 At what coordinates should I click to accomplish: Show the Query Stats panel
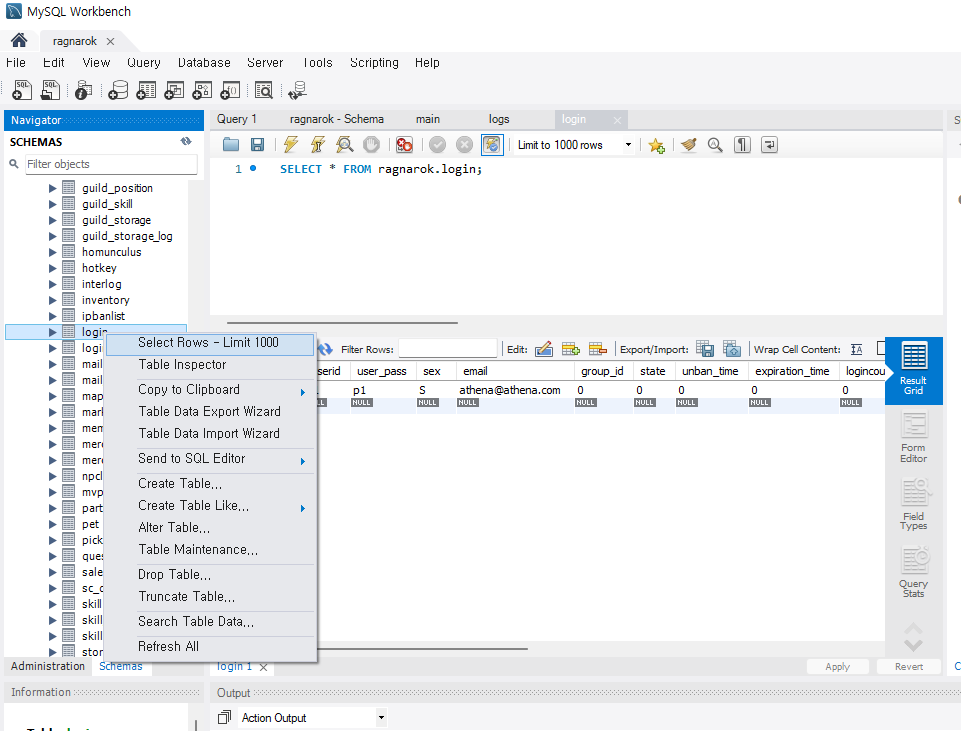[x=913, y=572]
